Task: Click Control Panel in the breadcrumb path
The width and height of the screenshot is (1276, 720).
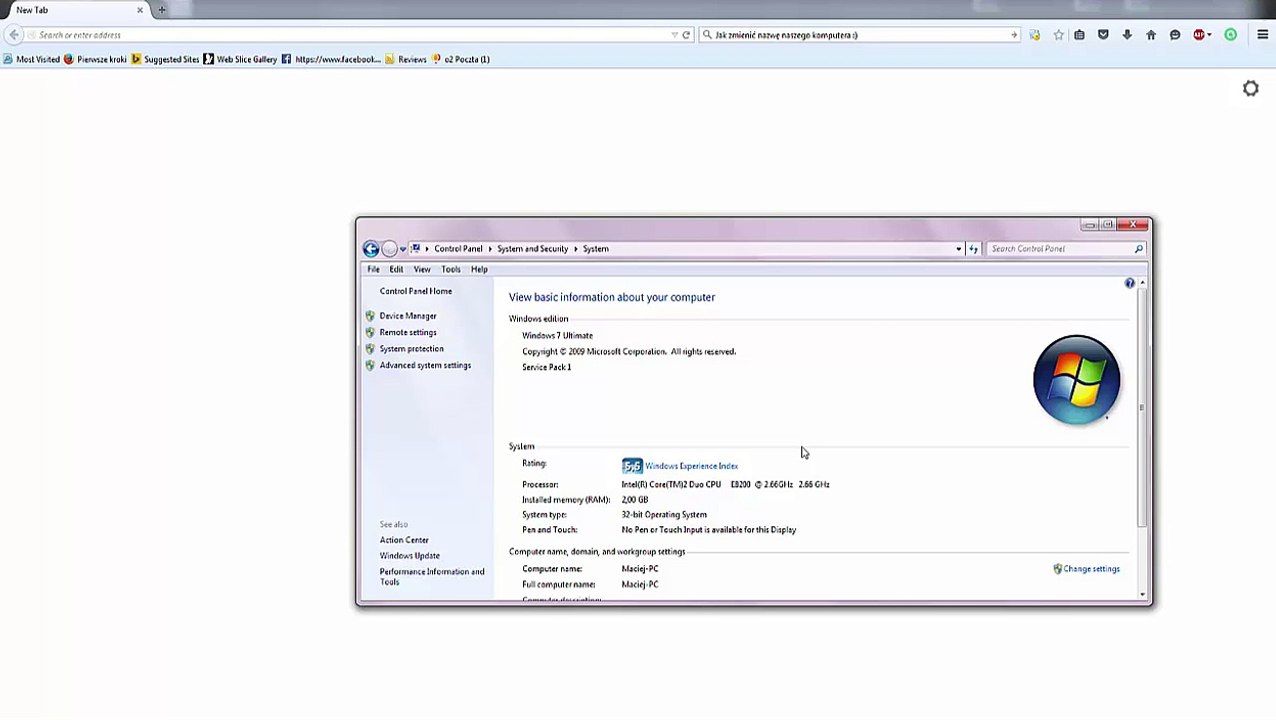Action: [458, 249]
